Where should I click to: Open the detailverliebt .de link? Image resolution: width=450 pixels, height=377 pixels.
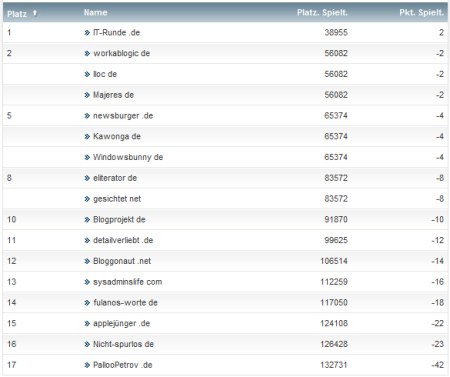pos(123,240)
